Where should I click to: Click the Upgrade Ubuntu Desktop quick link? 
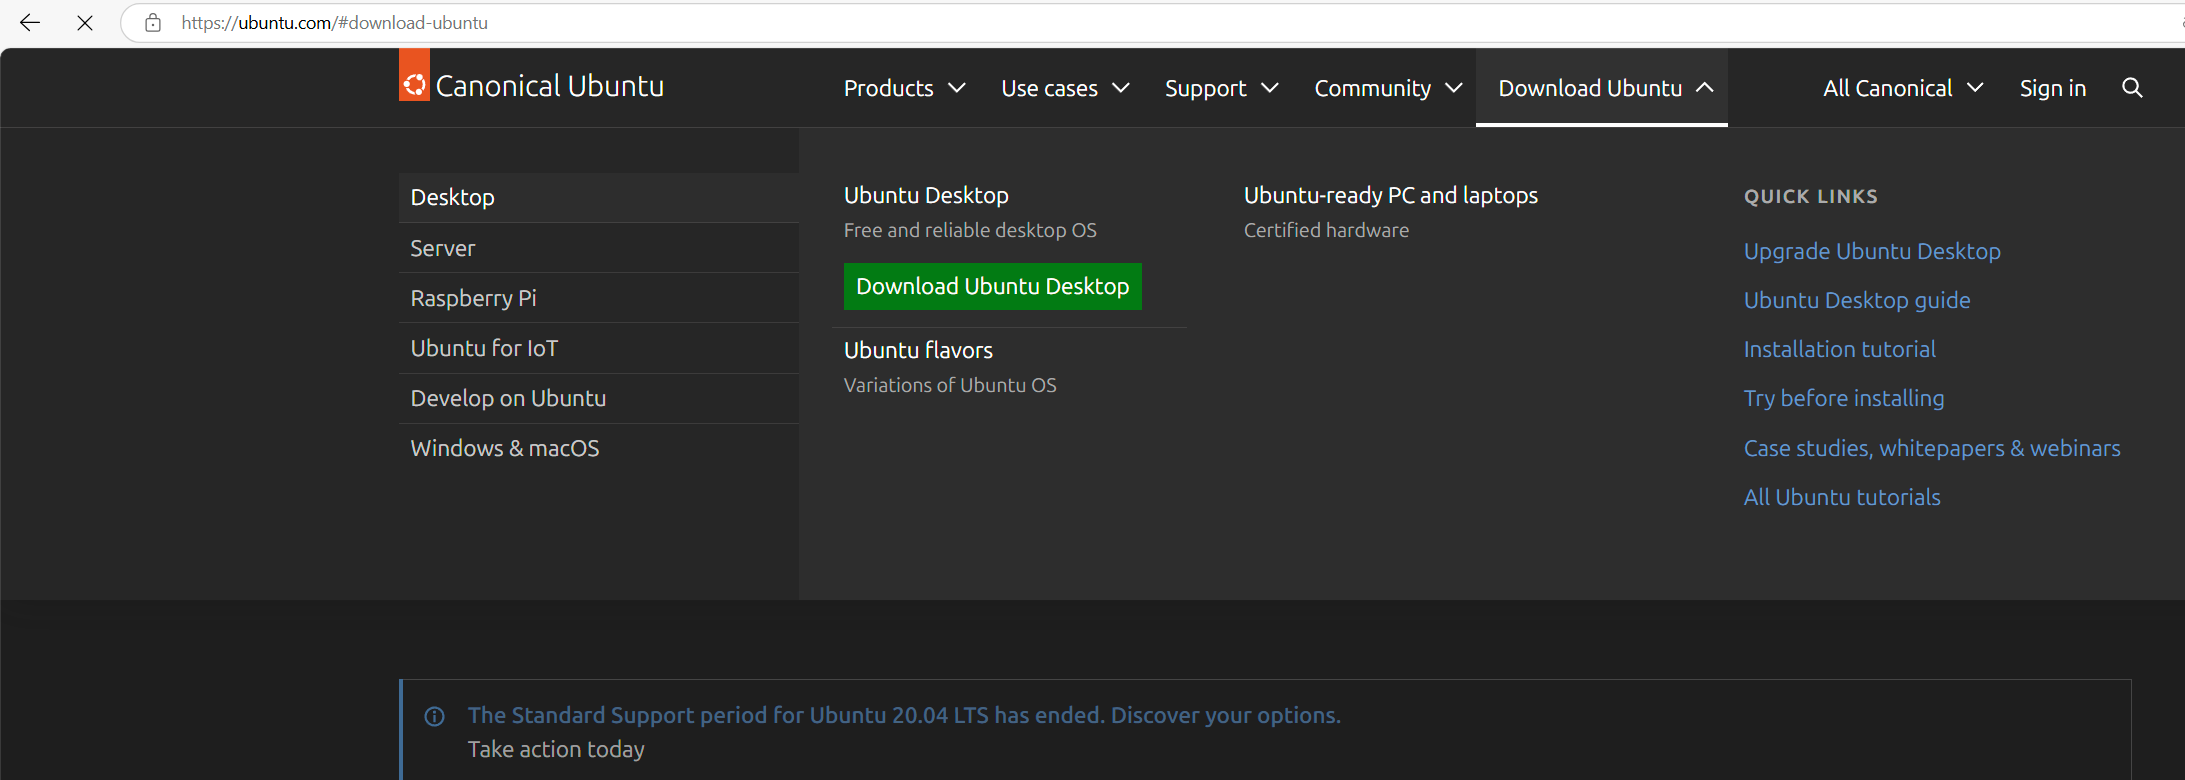tap(1872, 251)
